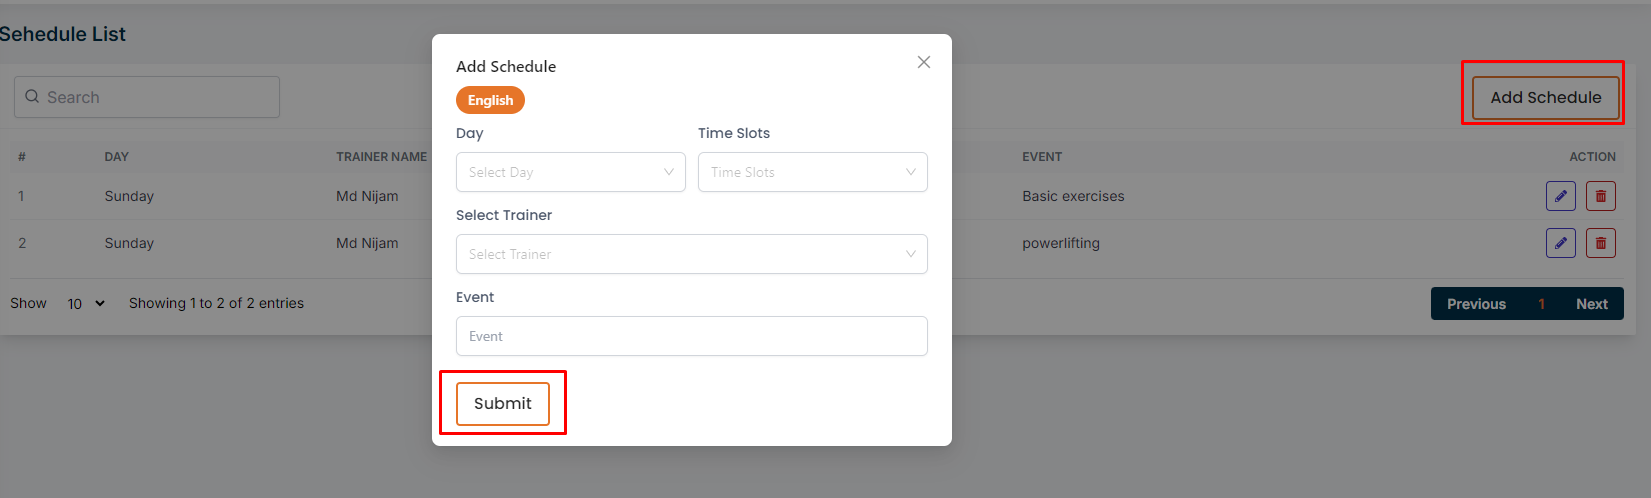Go to the Previous page
The height and width of the screenshot is (498, 1651).
[x=1476, y=304]
